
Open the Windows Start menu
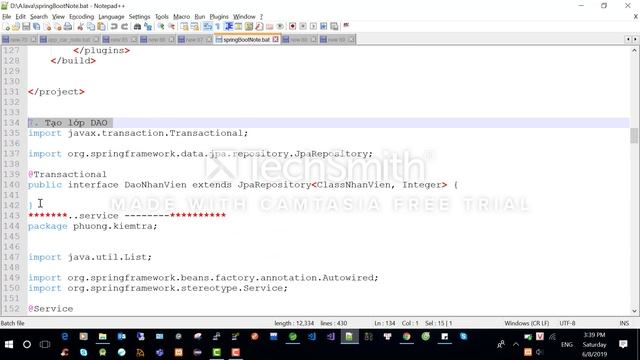click(9, 344)
